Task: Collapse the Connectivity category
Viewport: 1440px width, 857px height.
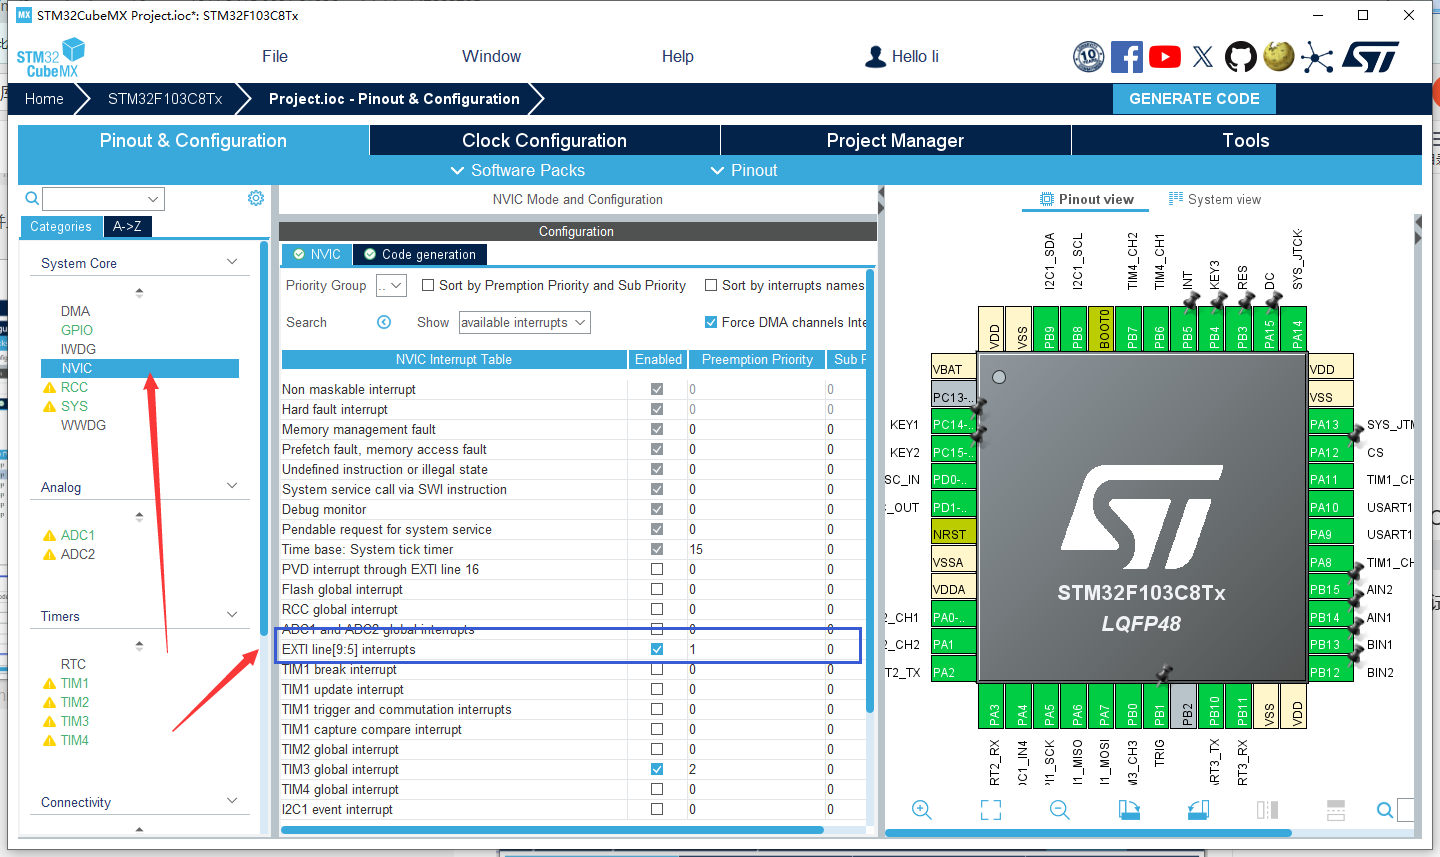Action: pos(232,801)
